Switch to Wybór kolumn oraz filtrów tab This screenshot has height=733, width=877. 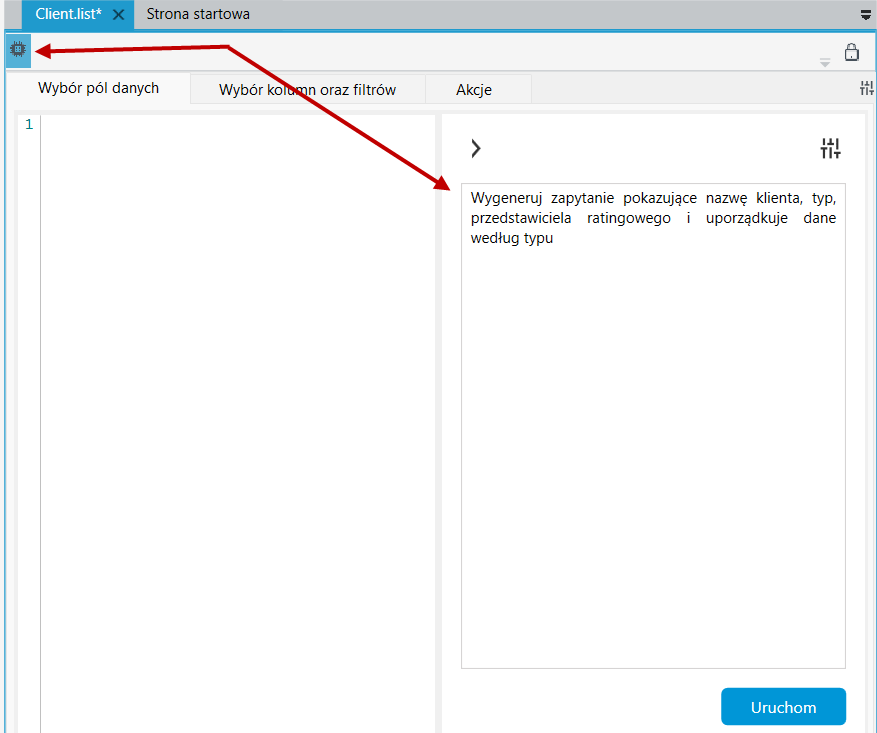pyautogui.click(x=308, y=89)
